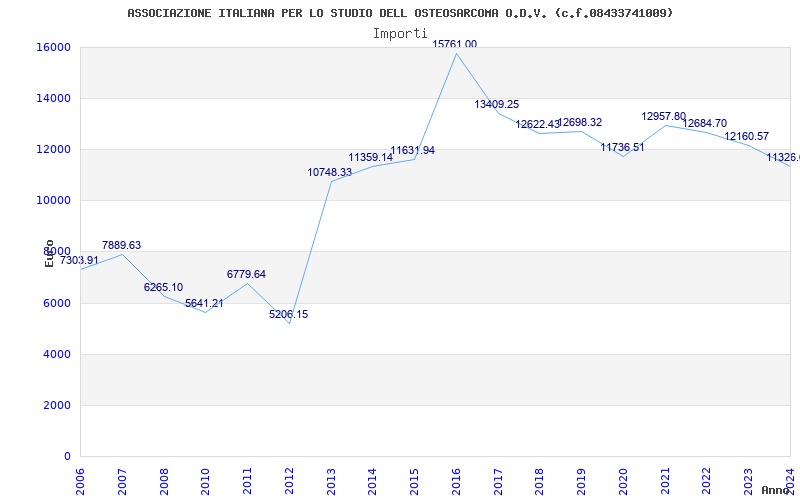Click the 6265.10 data label

click(x=163, y=288)
